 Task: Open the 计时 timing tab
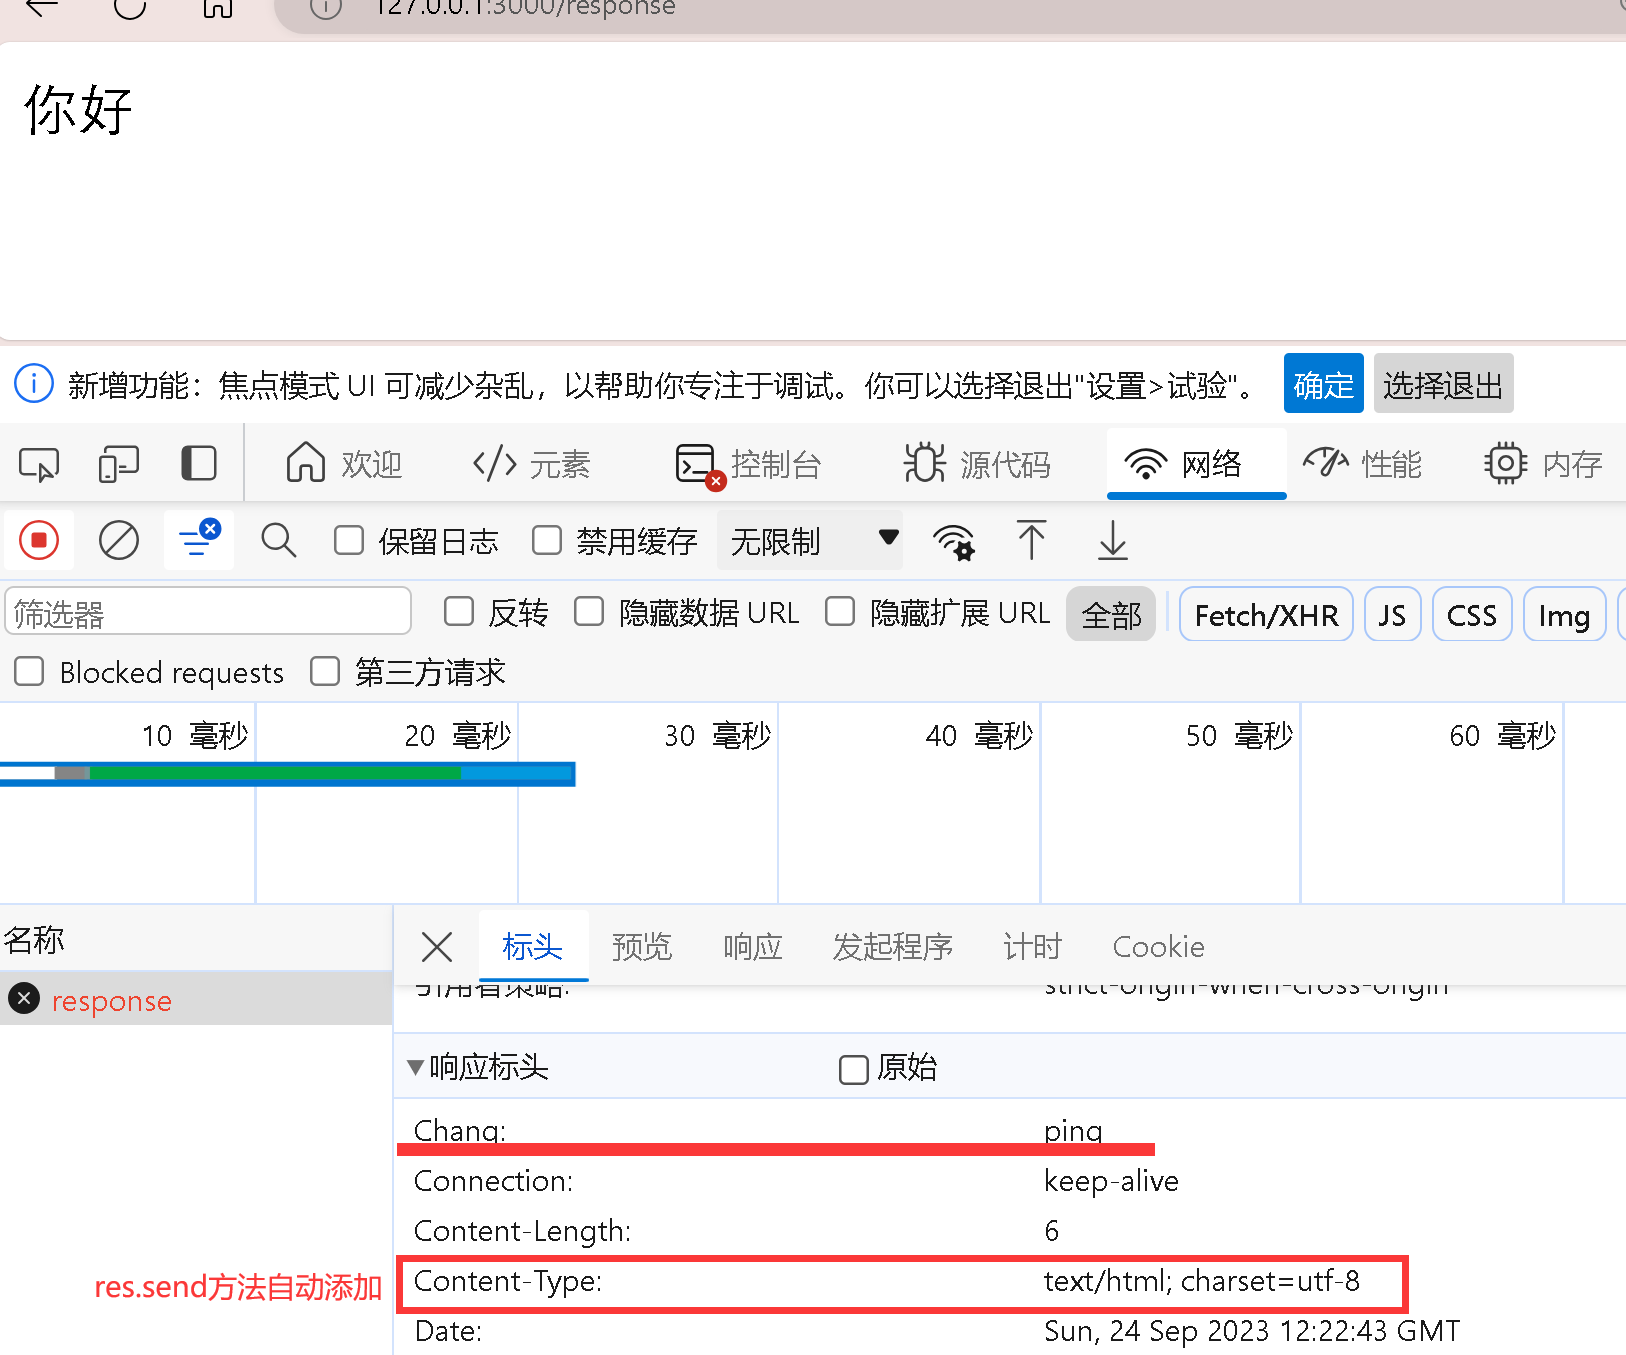[x=1032, y=946]
